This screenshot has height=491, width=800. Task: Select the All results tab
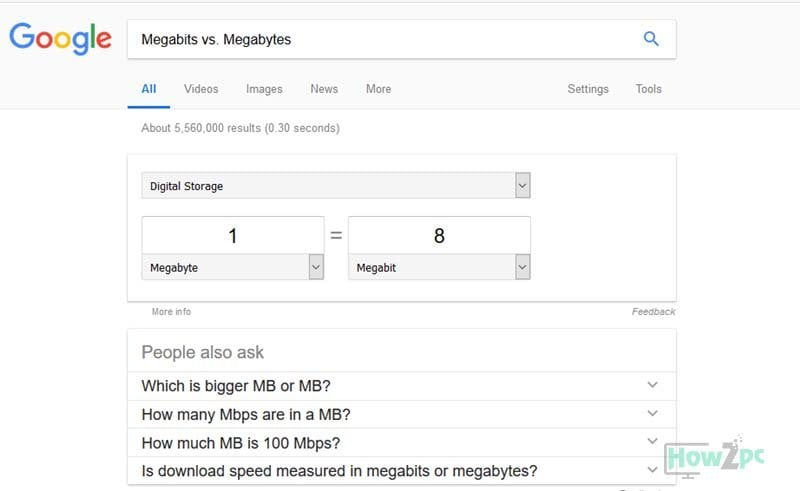coord(148,89)
